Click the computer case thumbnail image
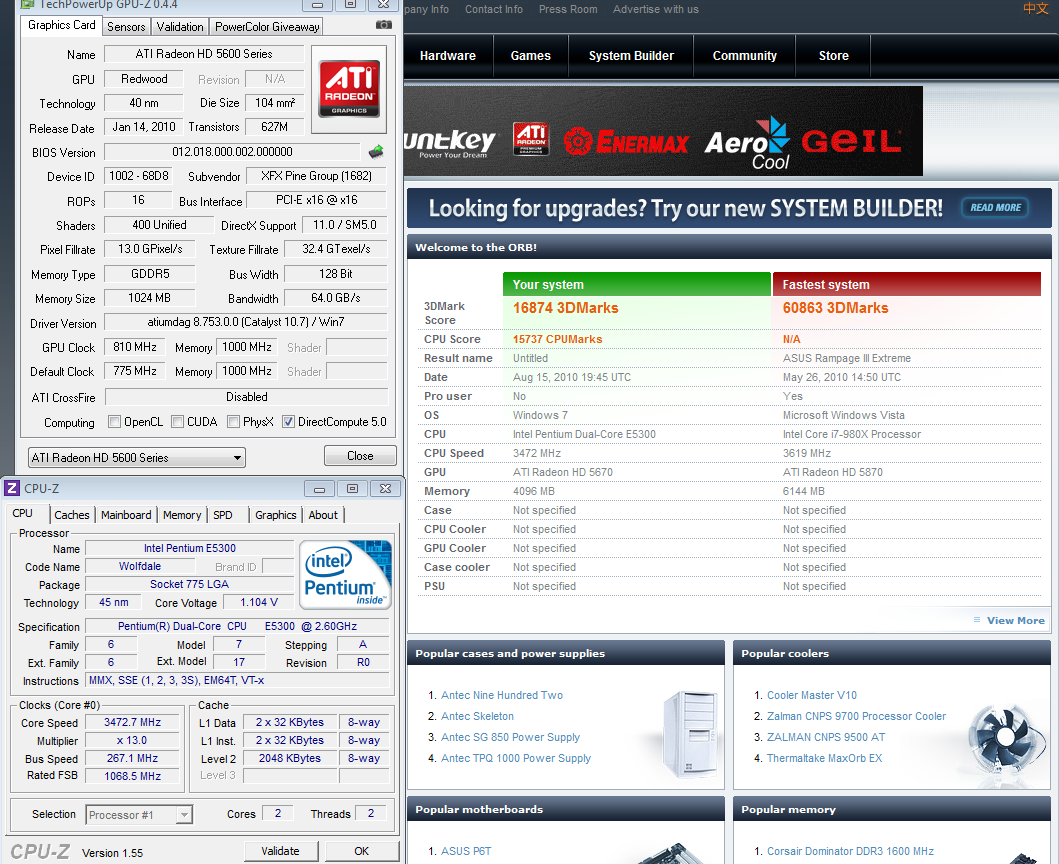Viewport: 1059px width, 864px height. coord(688,734)
